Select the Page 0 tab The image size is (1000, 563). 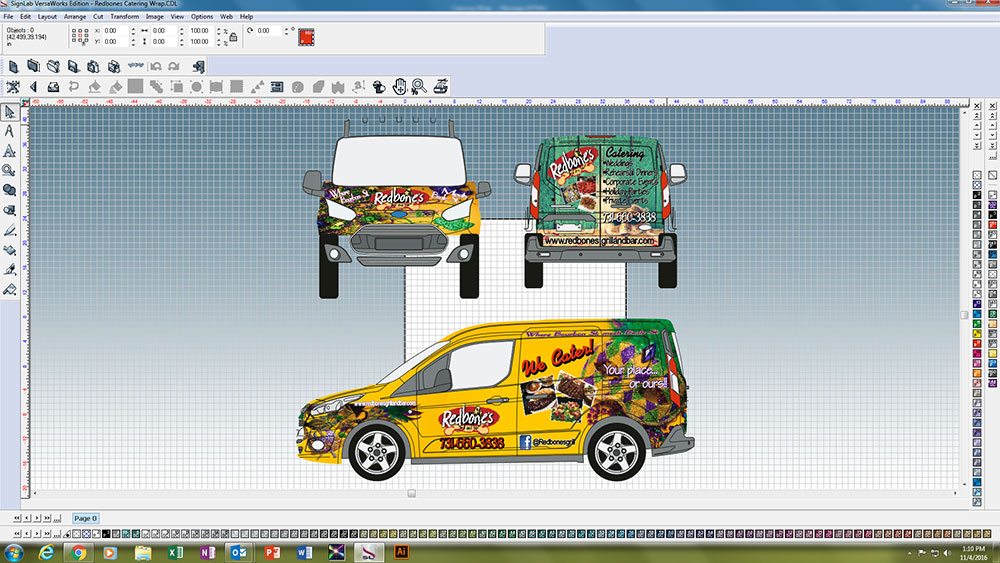tap(85, 518)
